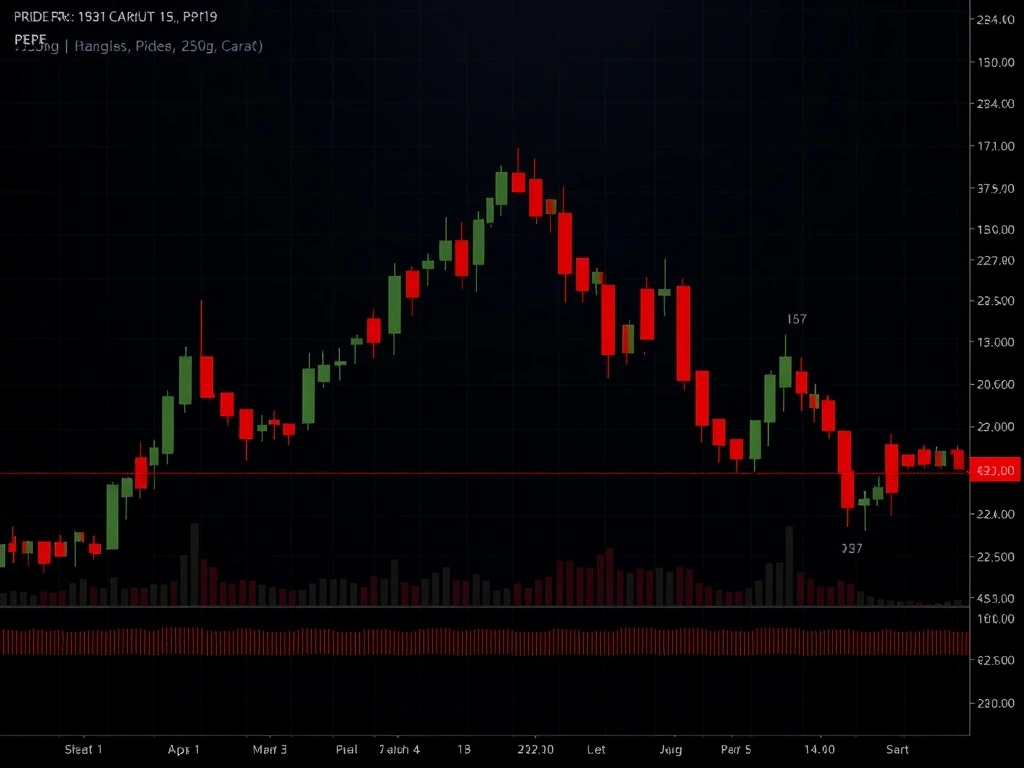The width and height of the screenshot is (1024, 768).
Task: Click the "227.00" price axis label
Action: [x=996, y=261]
